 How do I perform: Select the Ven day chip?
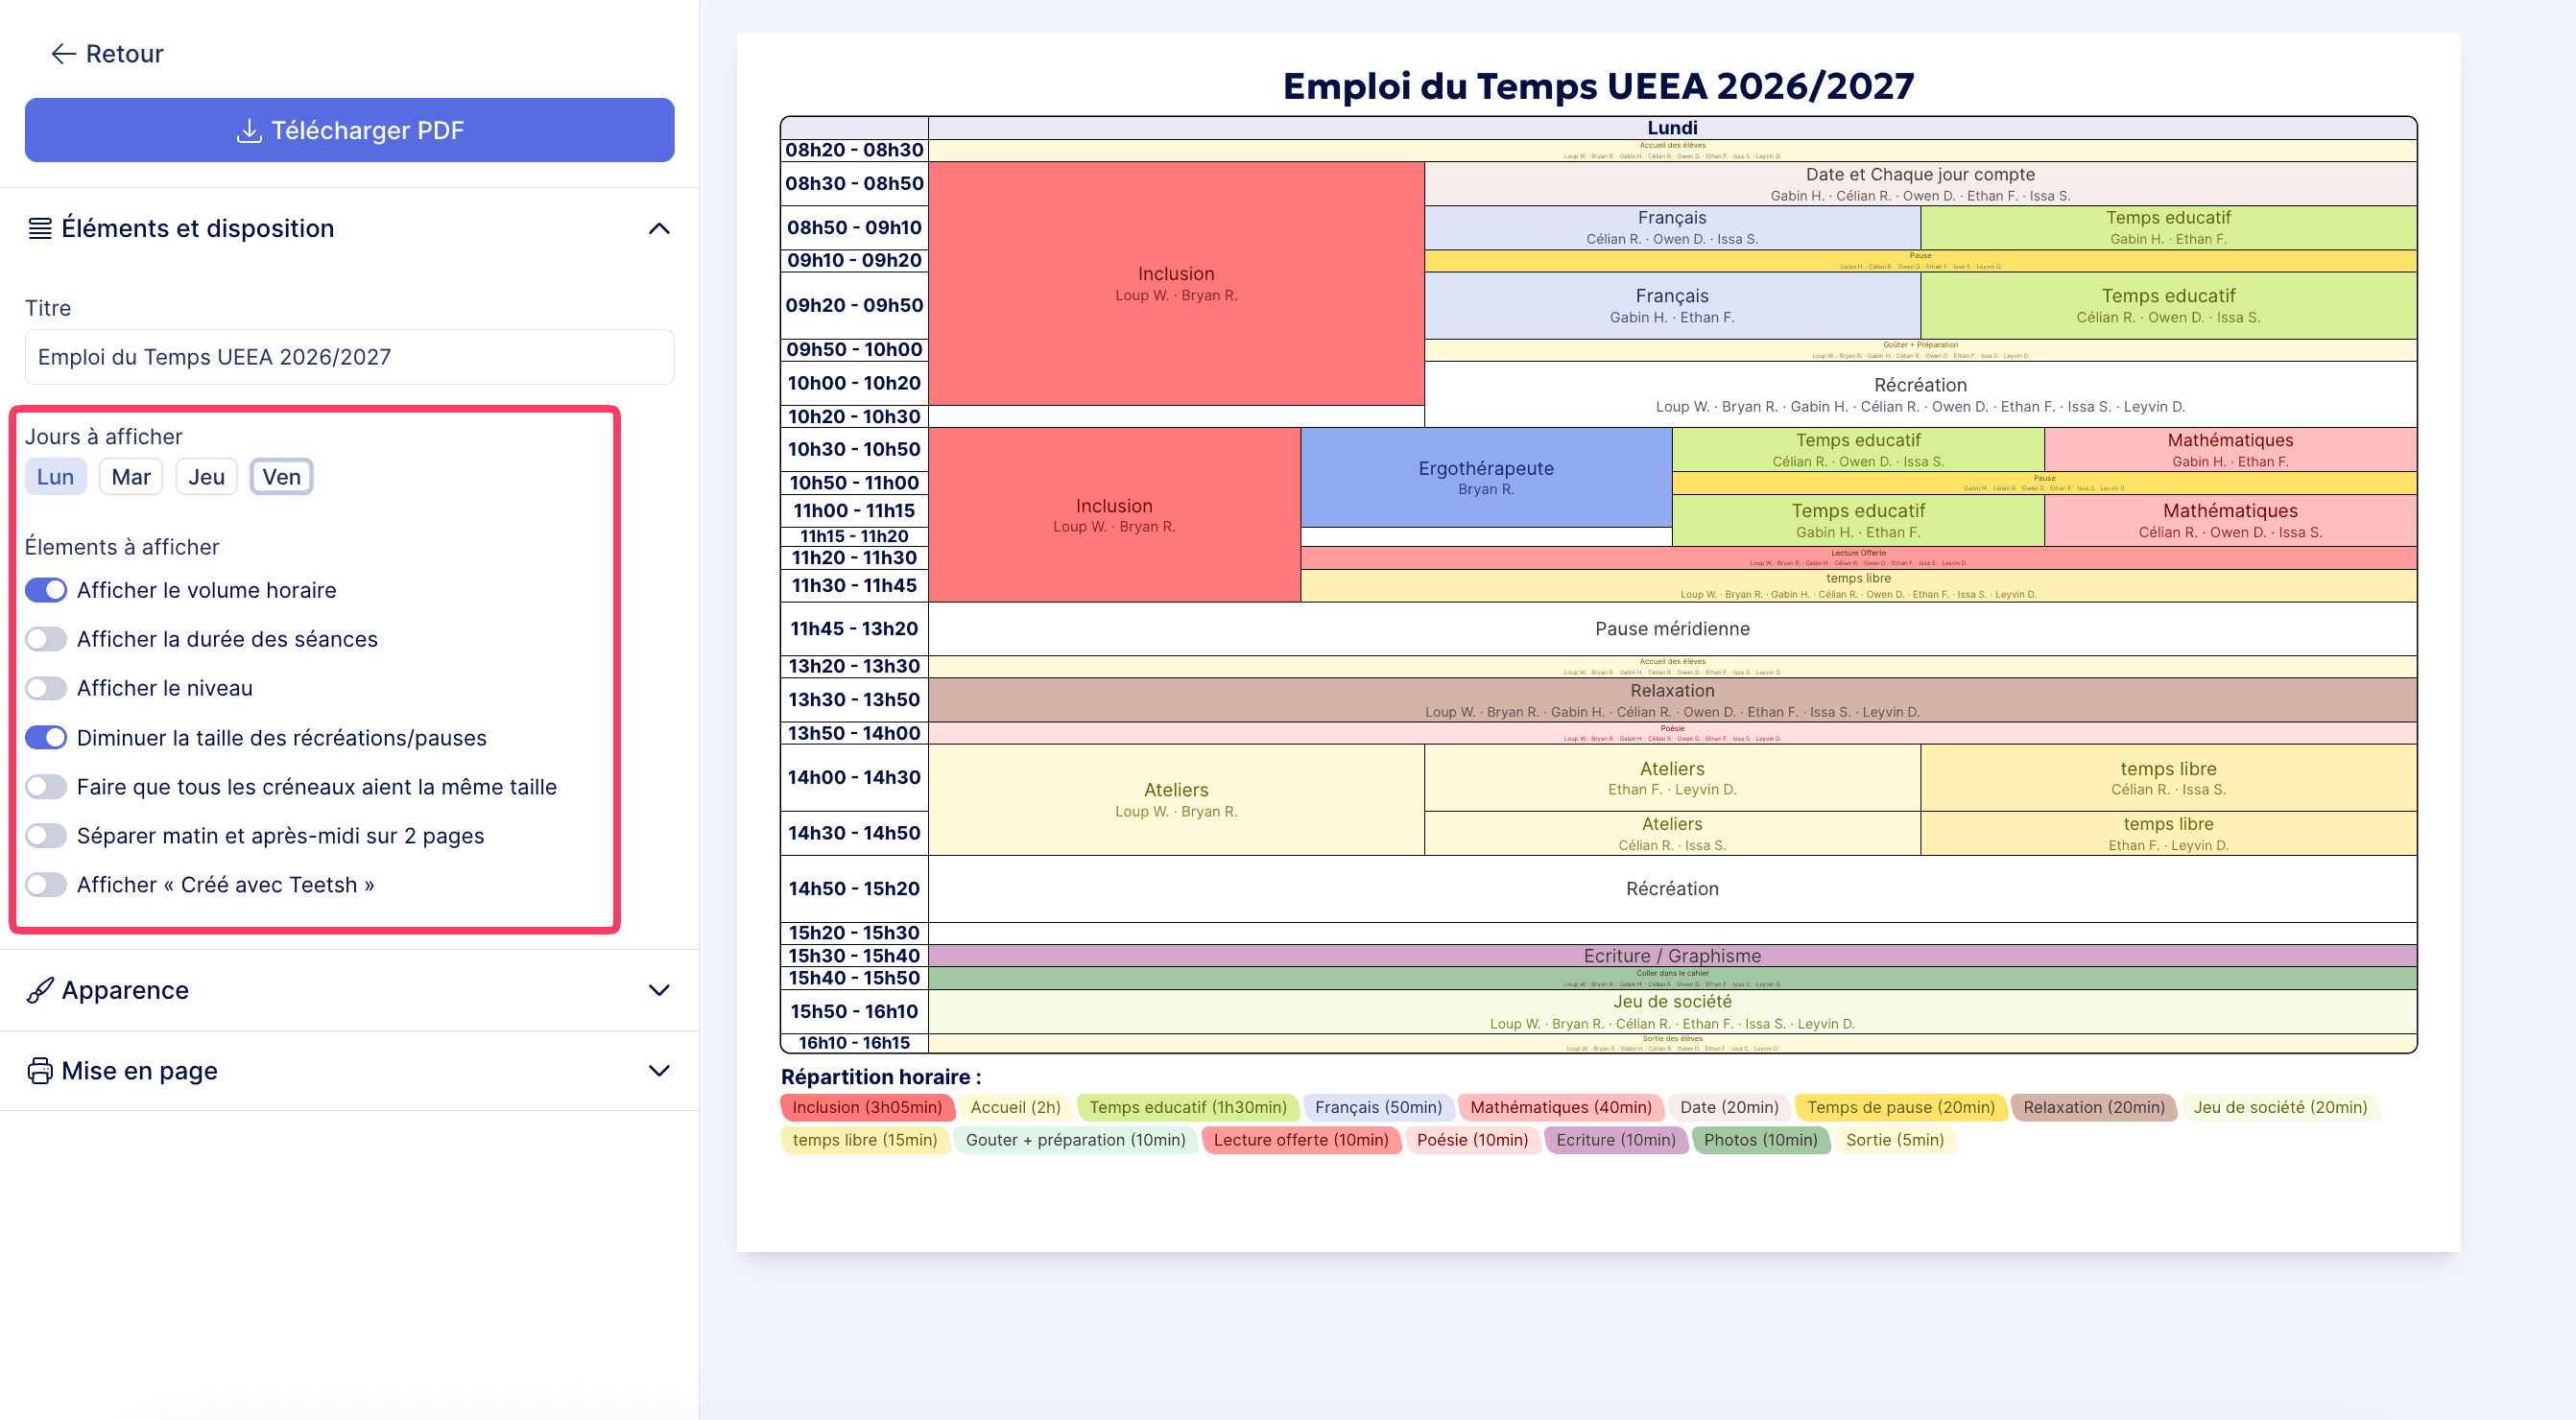point(282,477)
